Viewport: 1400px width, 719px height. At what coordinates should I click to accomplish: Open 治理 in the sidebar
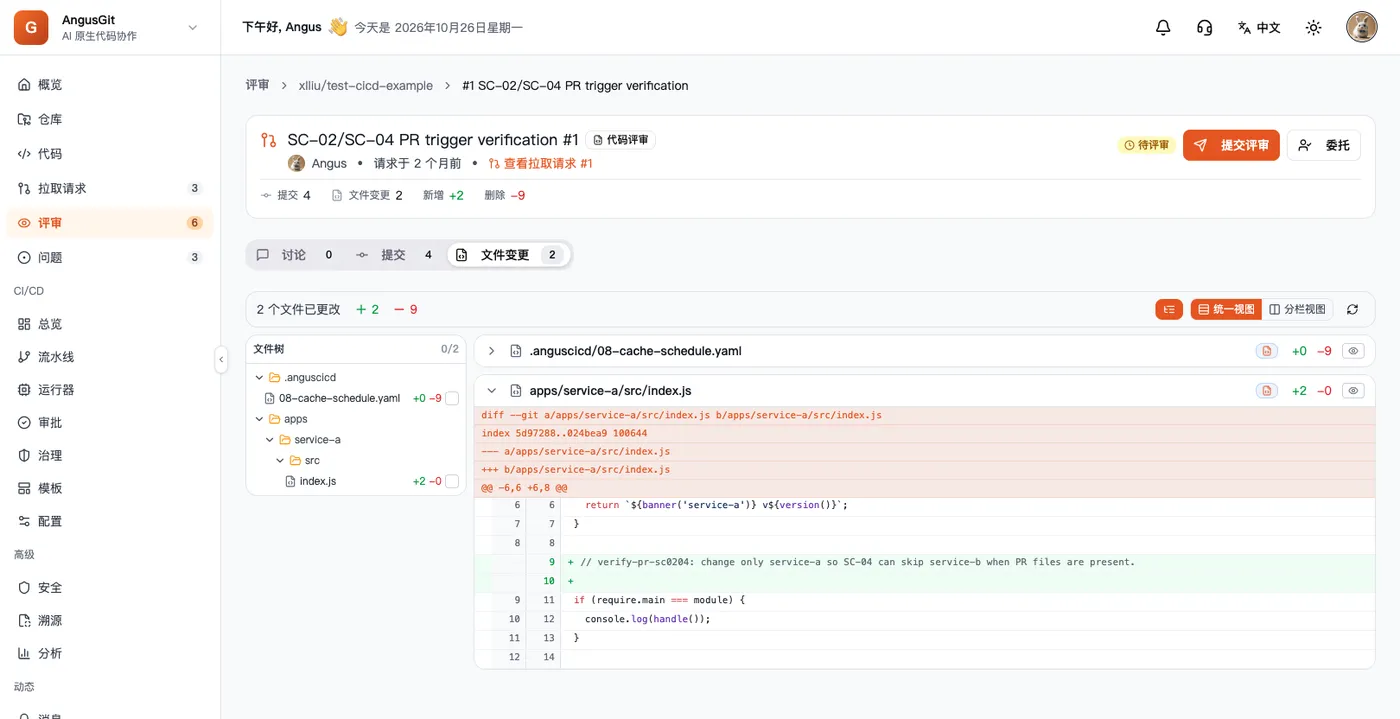coord(110,455)
